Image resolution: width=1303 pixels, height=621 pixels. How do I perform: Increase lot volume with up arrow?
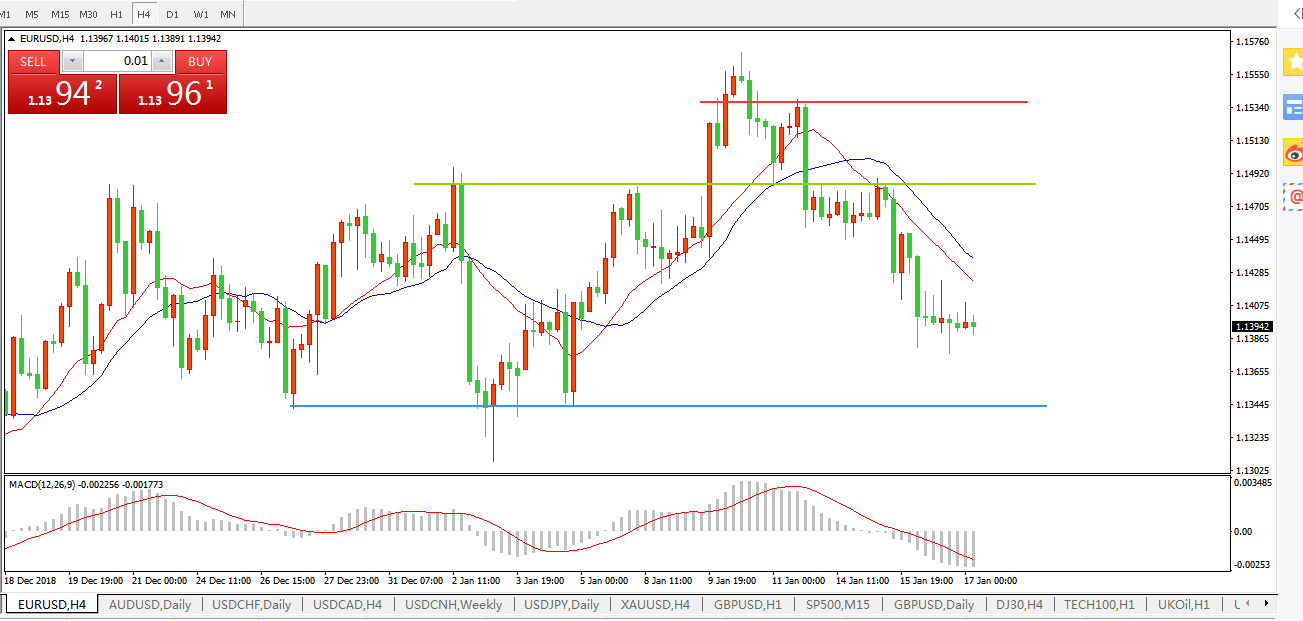[x=162, y=61]
